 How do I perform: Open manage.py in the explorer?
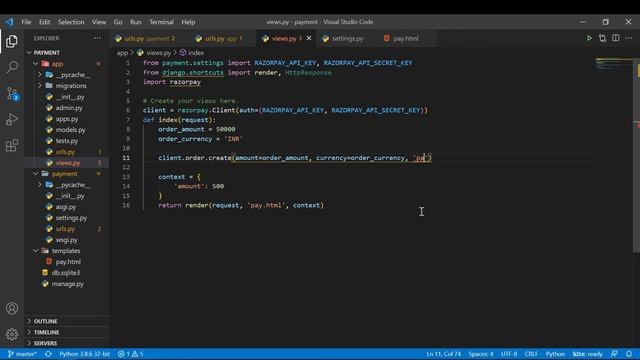tap(67, 284)
